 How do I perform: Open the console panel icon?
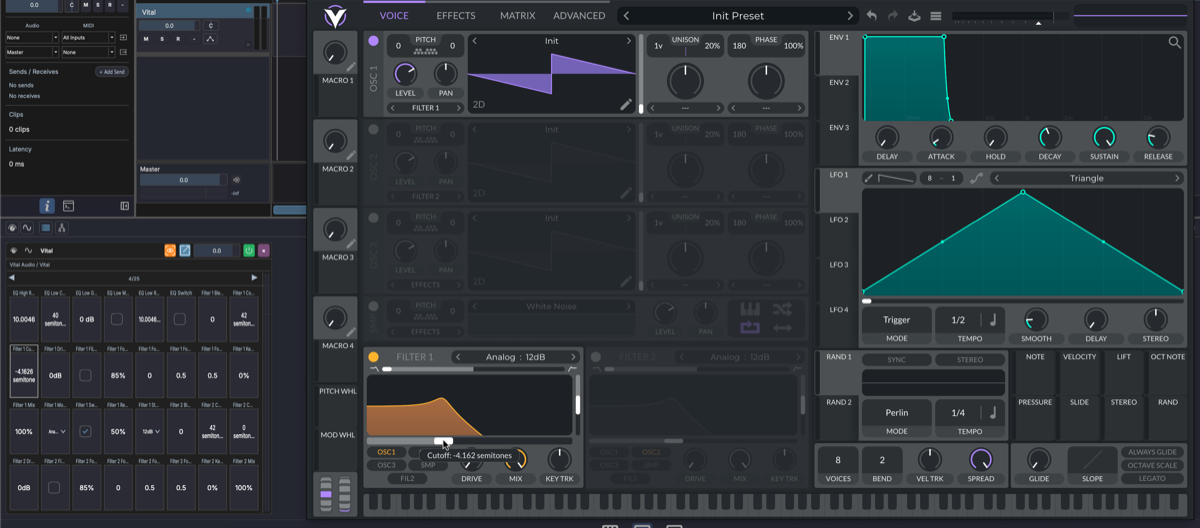(69, 206)
